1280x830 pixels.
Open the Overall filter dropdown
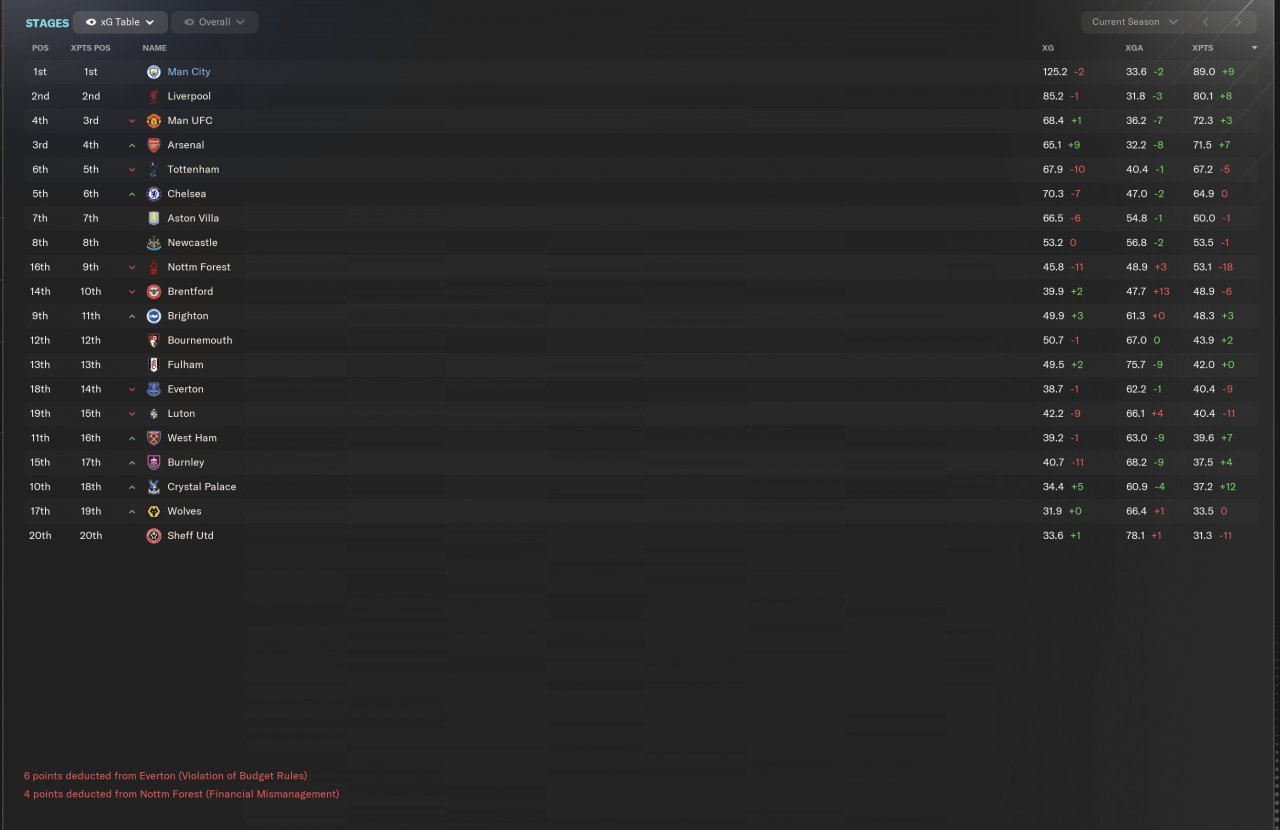214,22
